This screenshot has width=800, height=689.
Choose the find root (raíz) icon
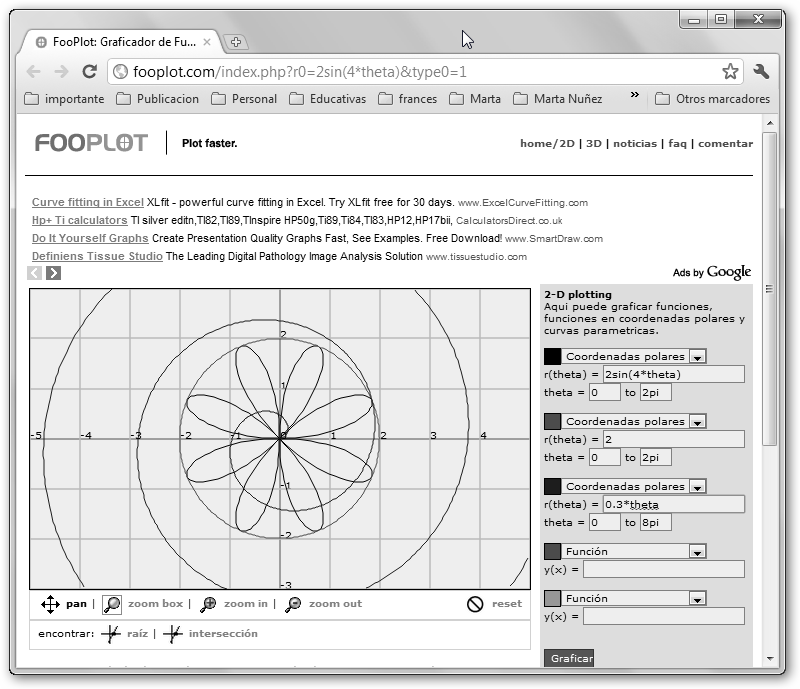111,633
